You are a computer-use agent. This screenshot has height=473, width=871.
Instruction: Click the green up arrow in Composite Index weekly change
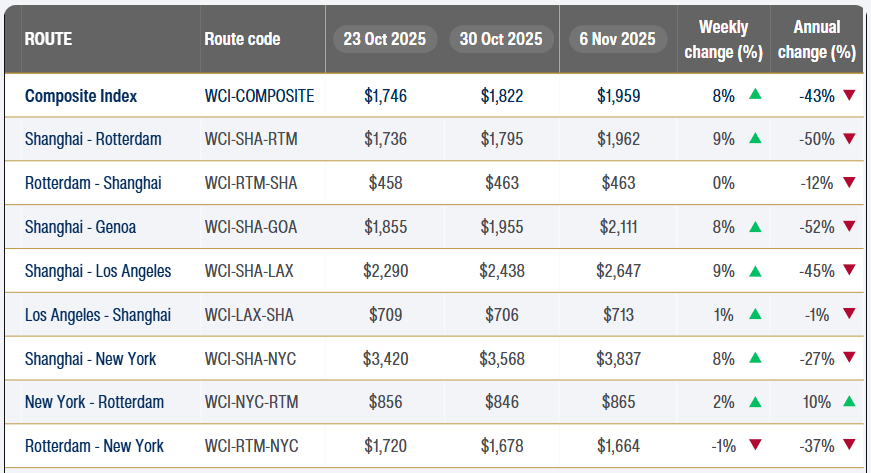tap(755, 96)
